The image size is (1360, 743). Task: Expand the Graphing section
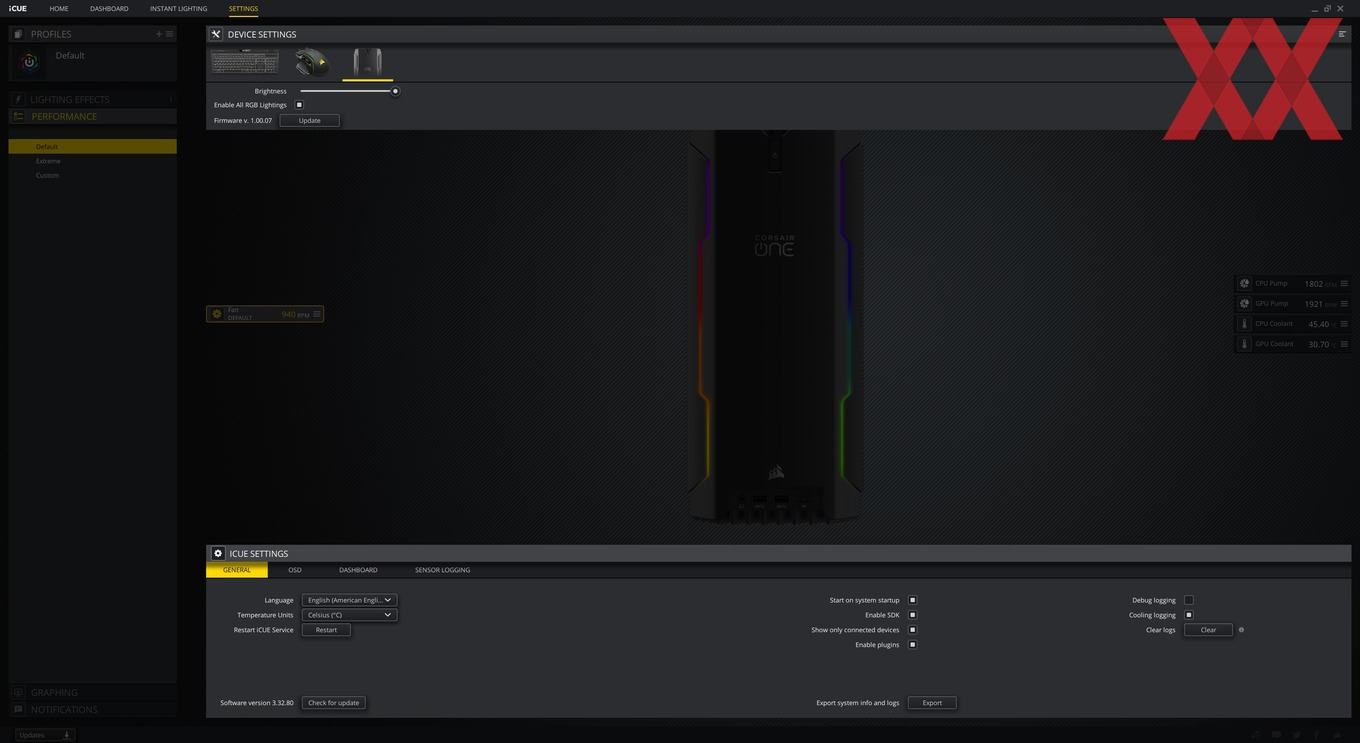point(92,692)
